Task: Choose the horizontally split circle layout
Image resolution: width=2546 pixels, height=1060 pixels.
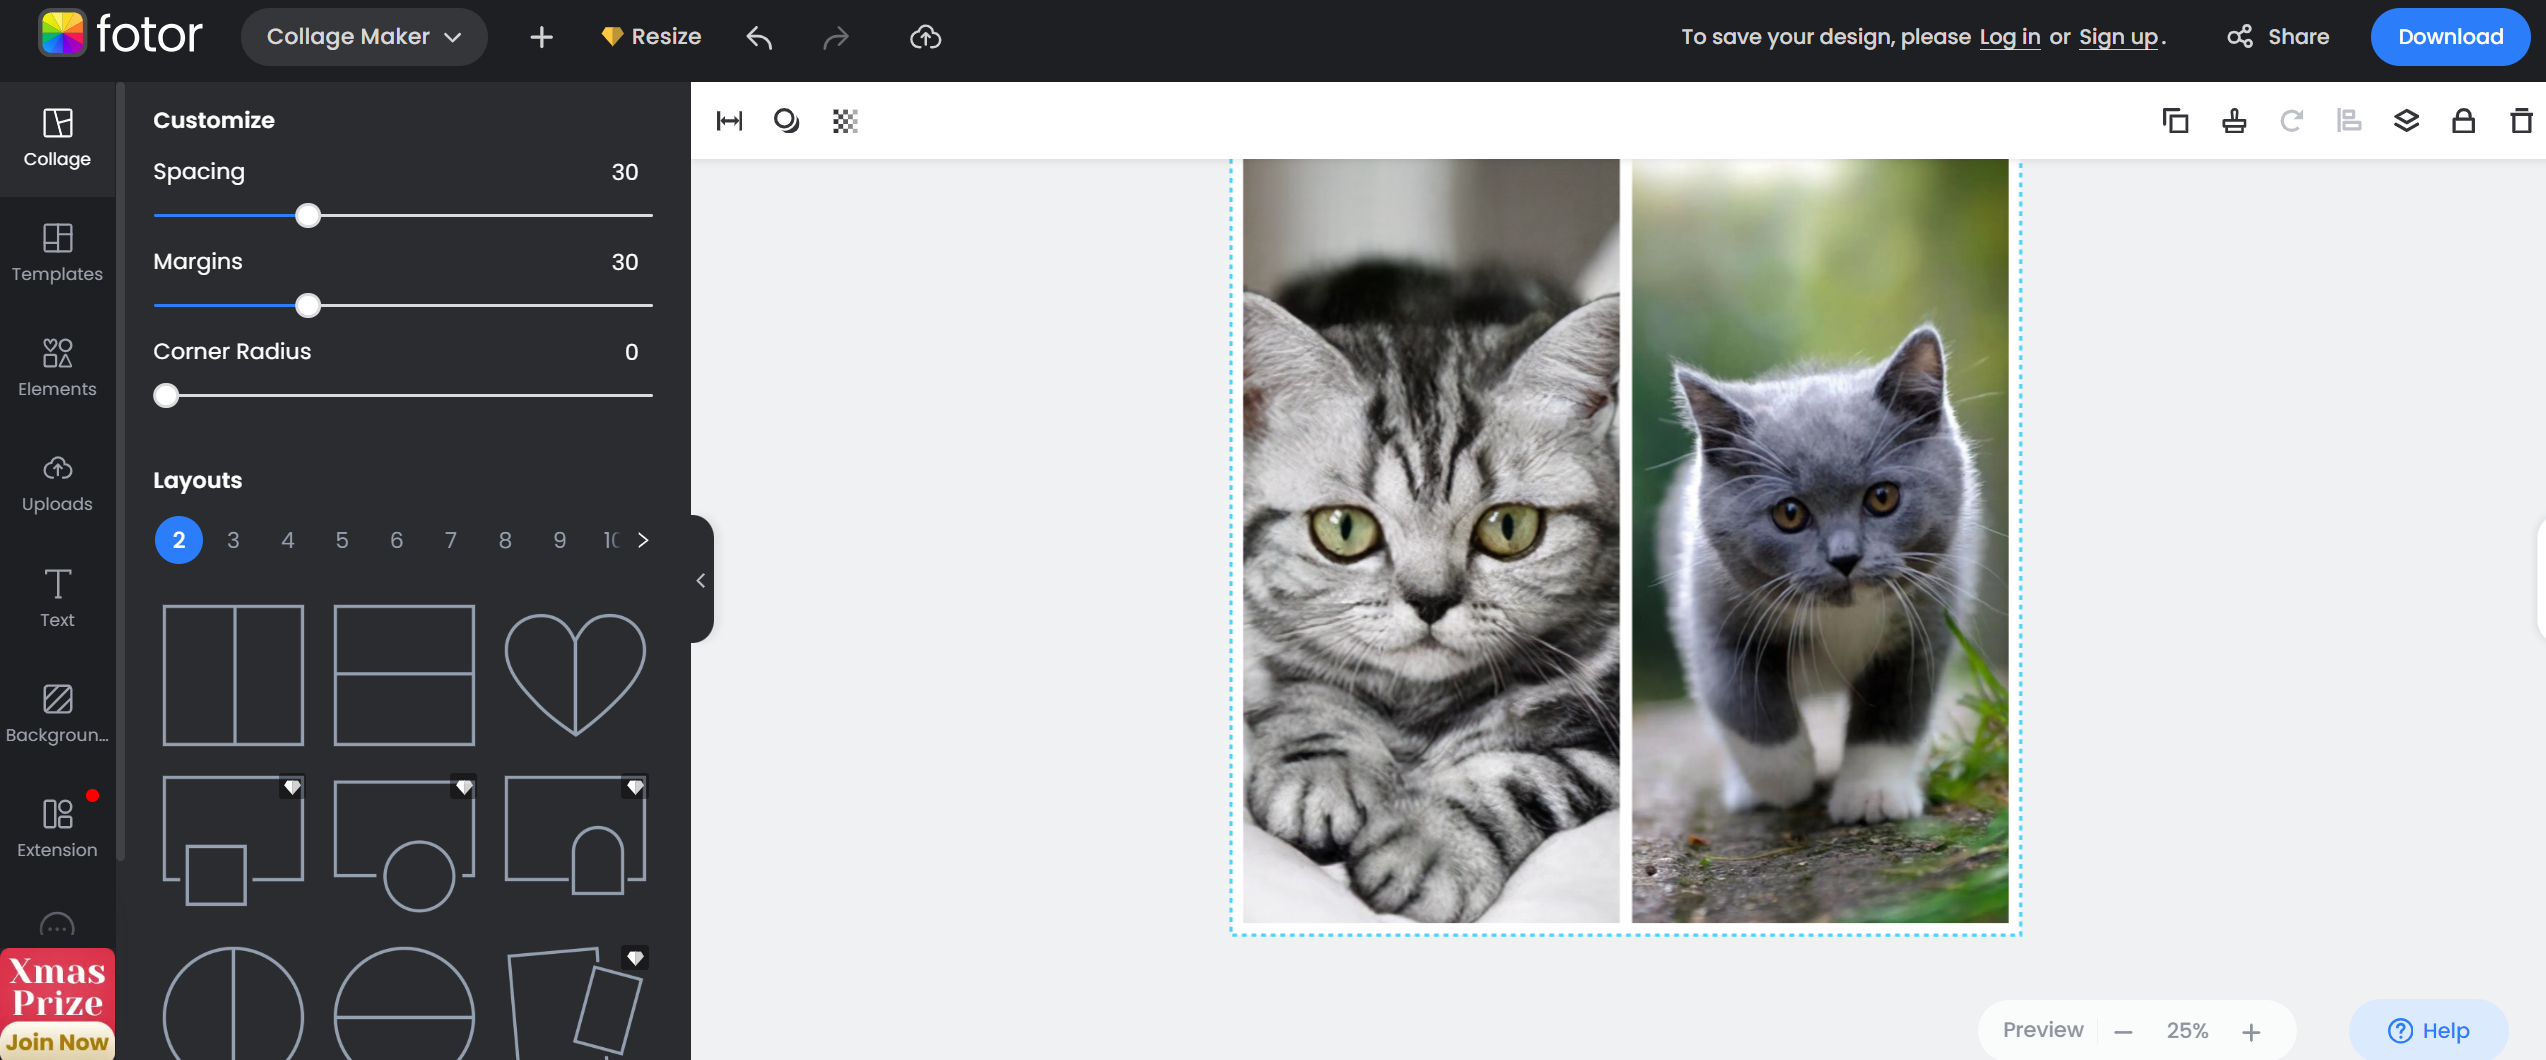Action: click(404, 1003)
